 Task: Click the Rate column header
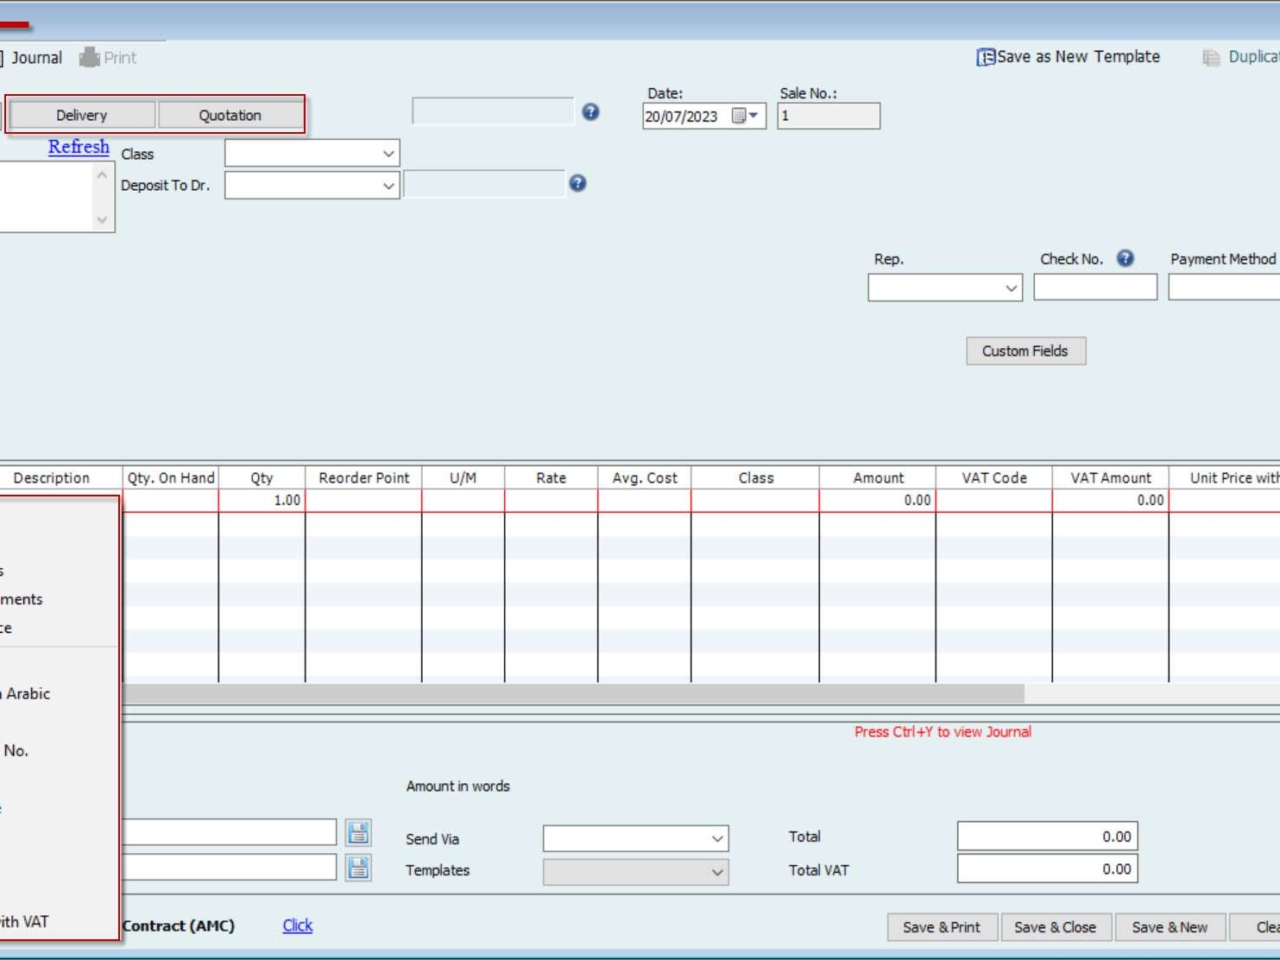tap(551, 478)
